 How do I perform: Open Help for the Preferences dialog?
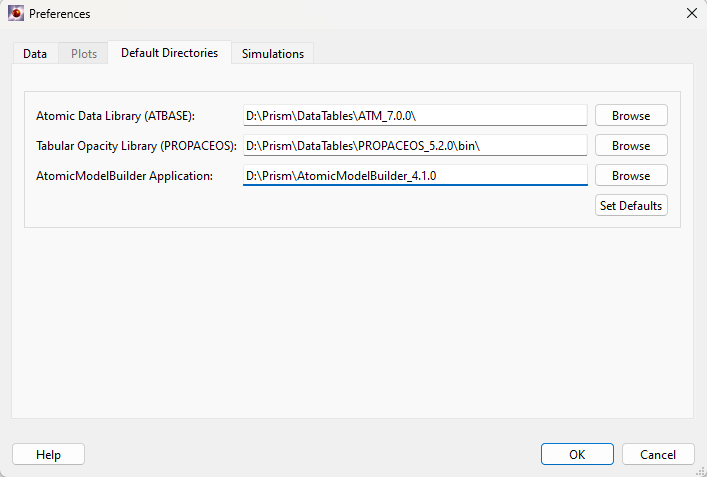click(48, 454)
